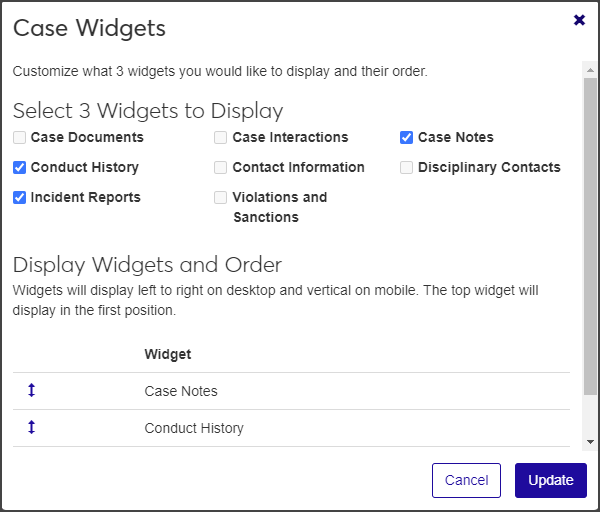This screenshot has height=512, width=600.
Task: Uncheck the Incident Reports checkbox
Action: [x=20, y=198]
